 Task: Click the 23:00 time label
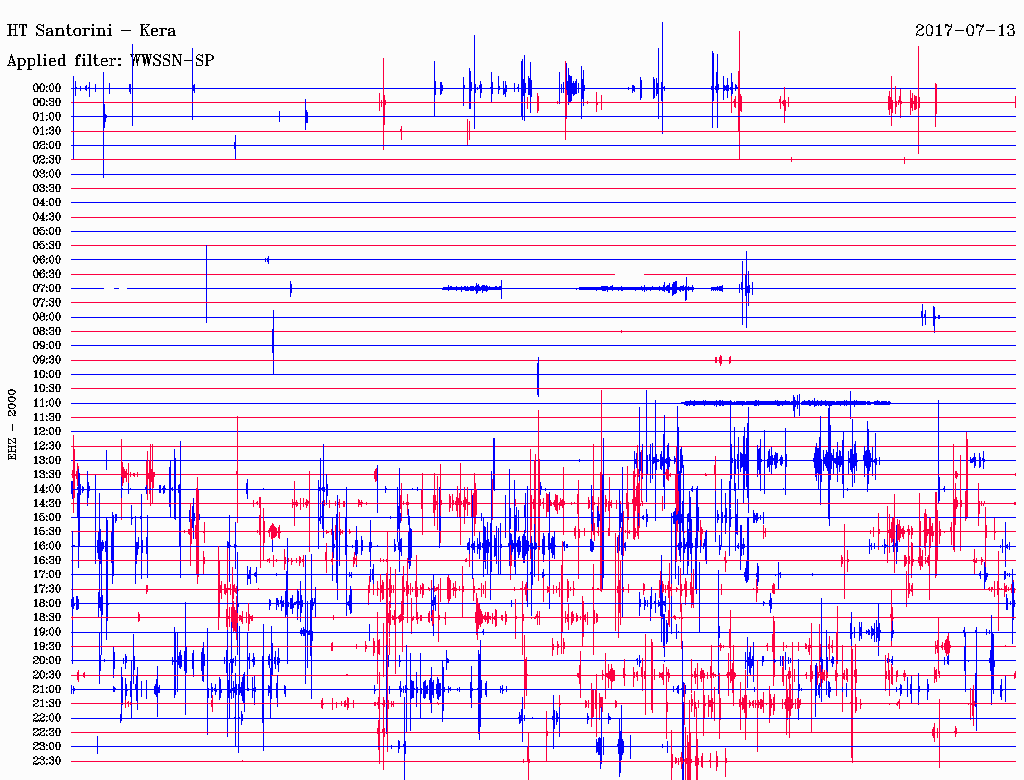(x=46, y=747)
